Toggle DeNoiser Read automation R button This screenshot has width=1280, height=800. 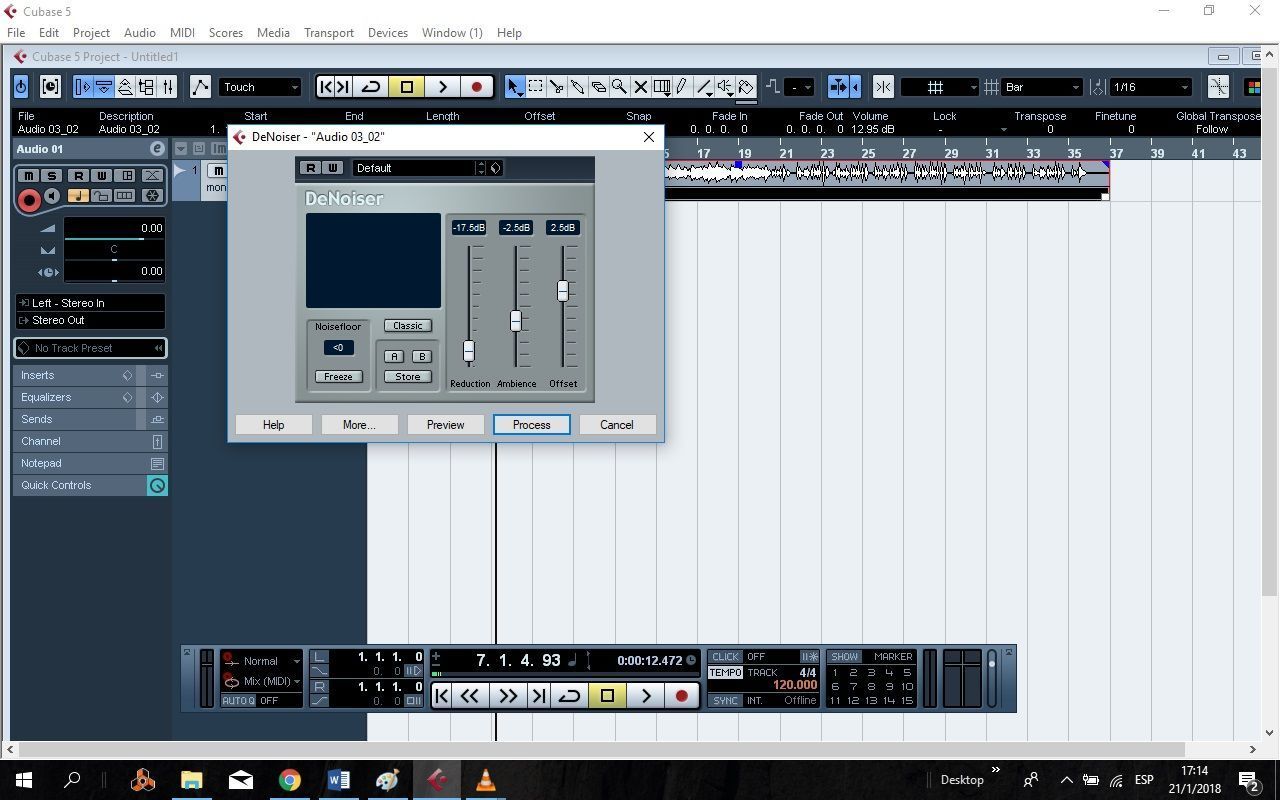[x=311, y=168]
